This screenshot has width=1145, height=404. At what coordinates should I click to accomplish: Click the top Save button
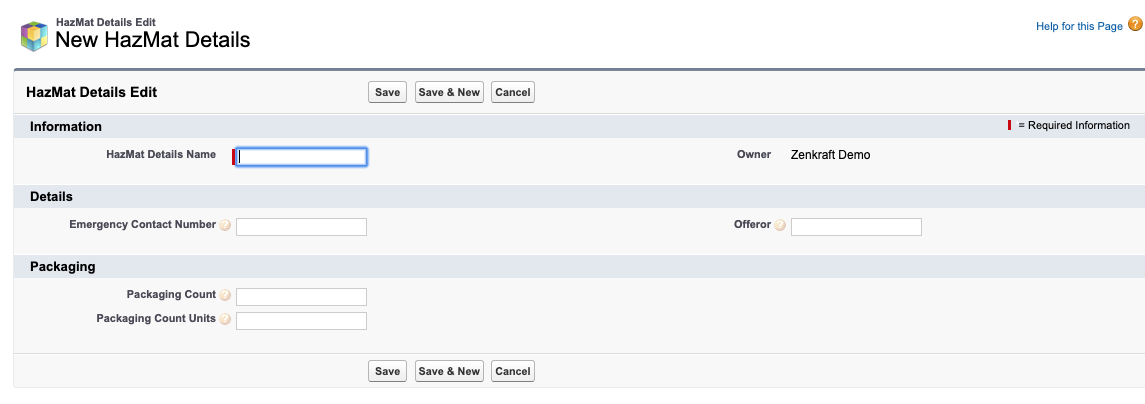coord(387,92)
